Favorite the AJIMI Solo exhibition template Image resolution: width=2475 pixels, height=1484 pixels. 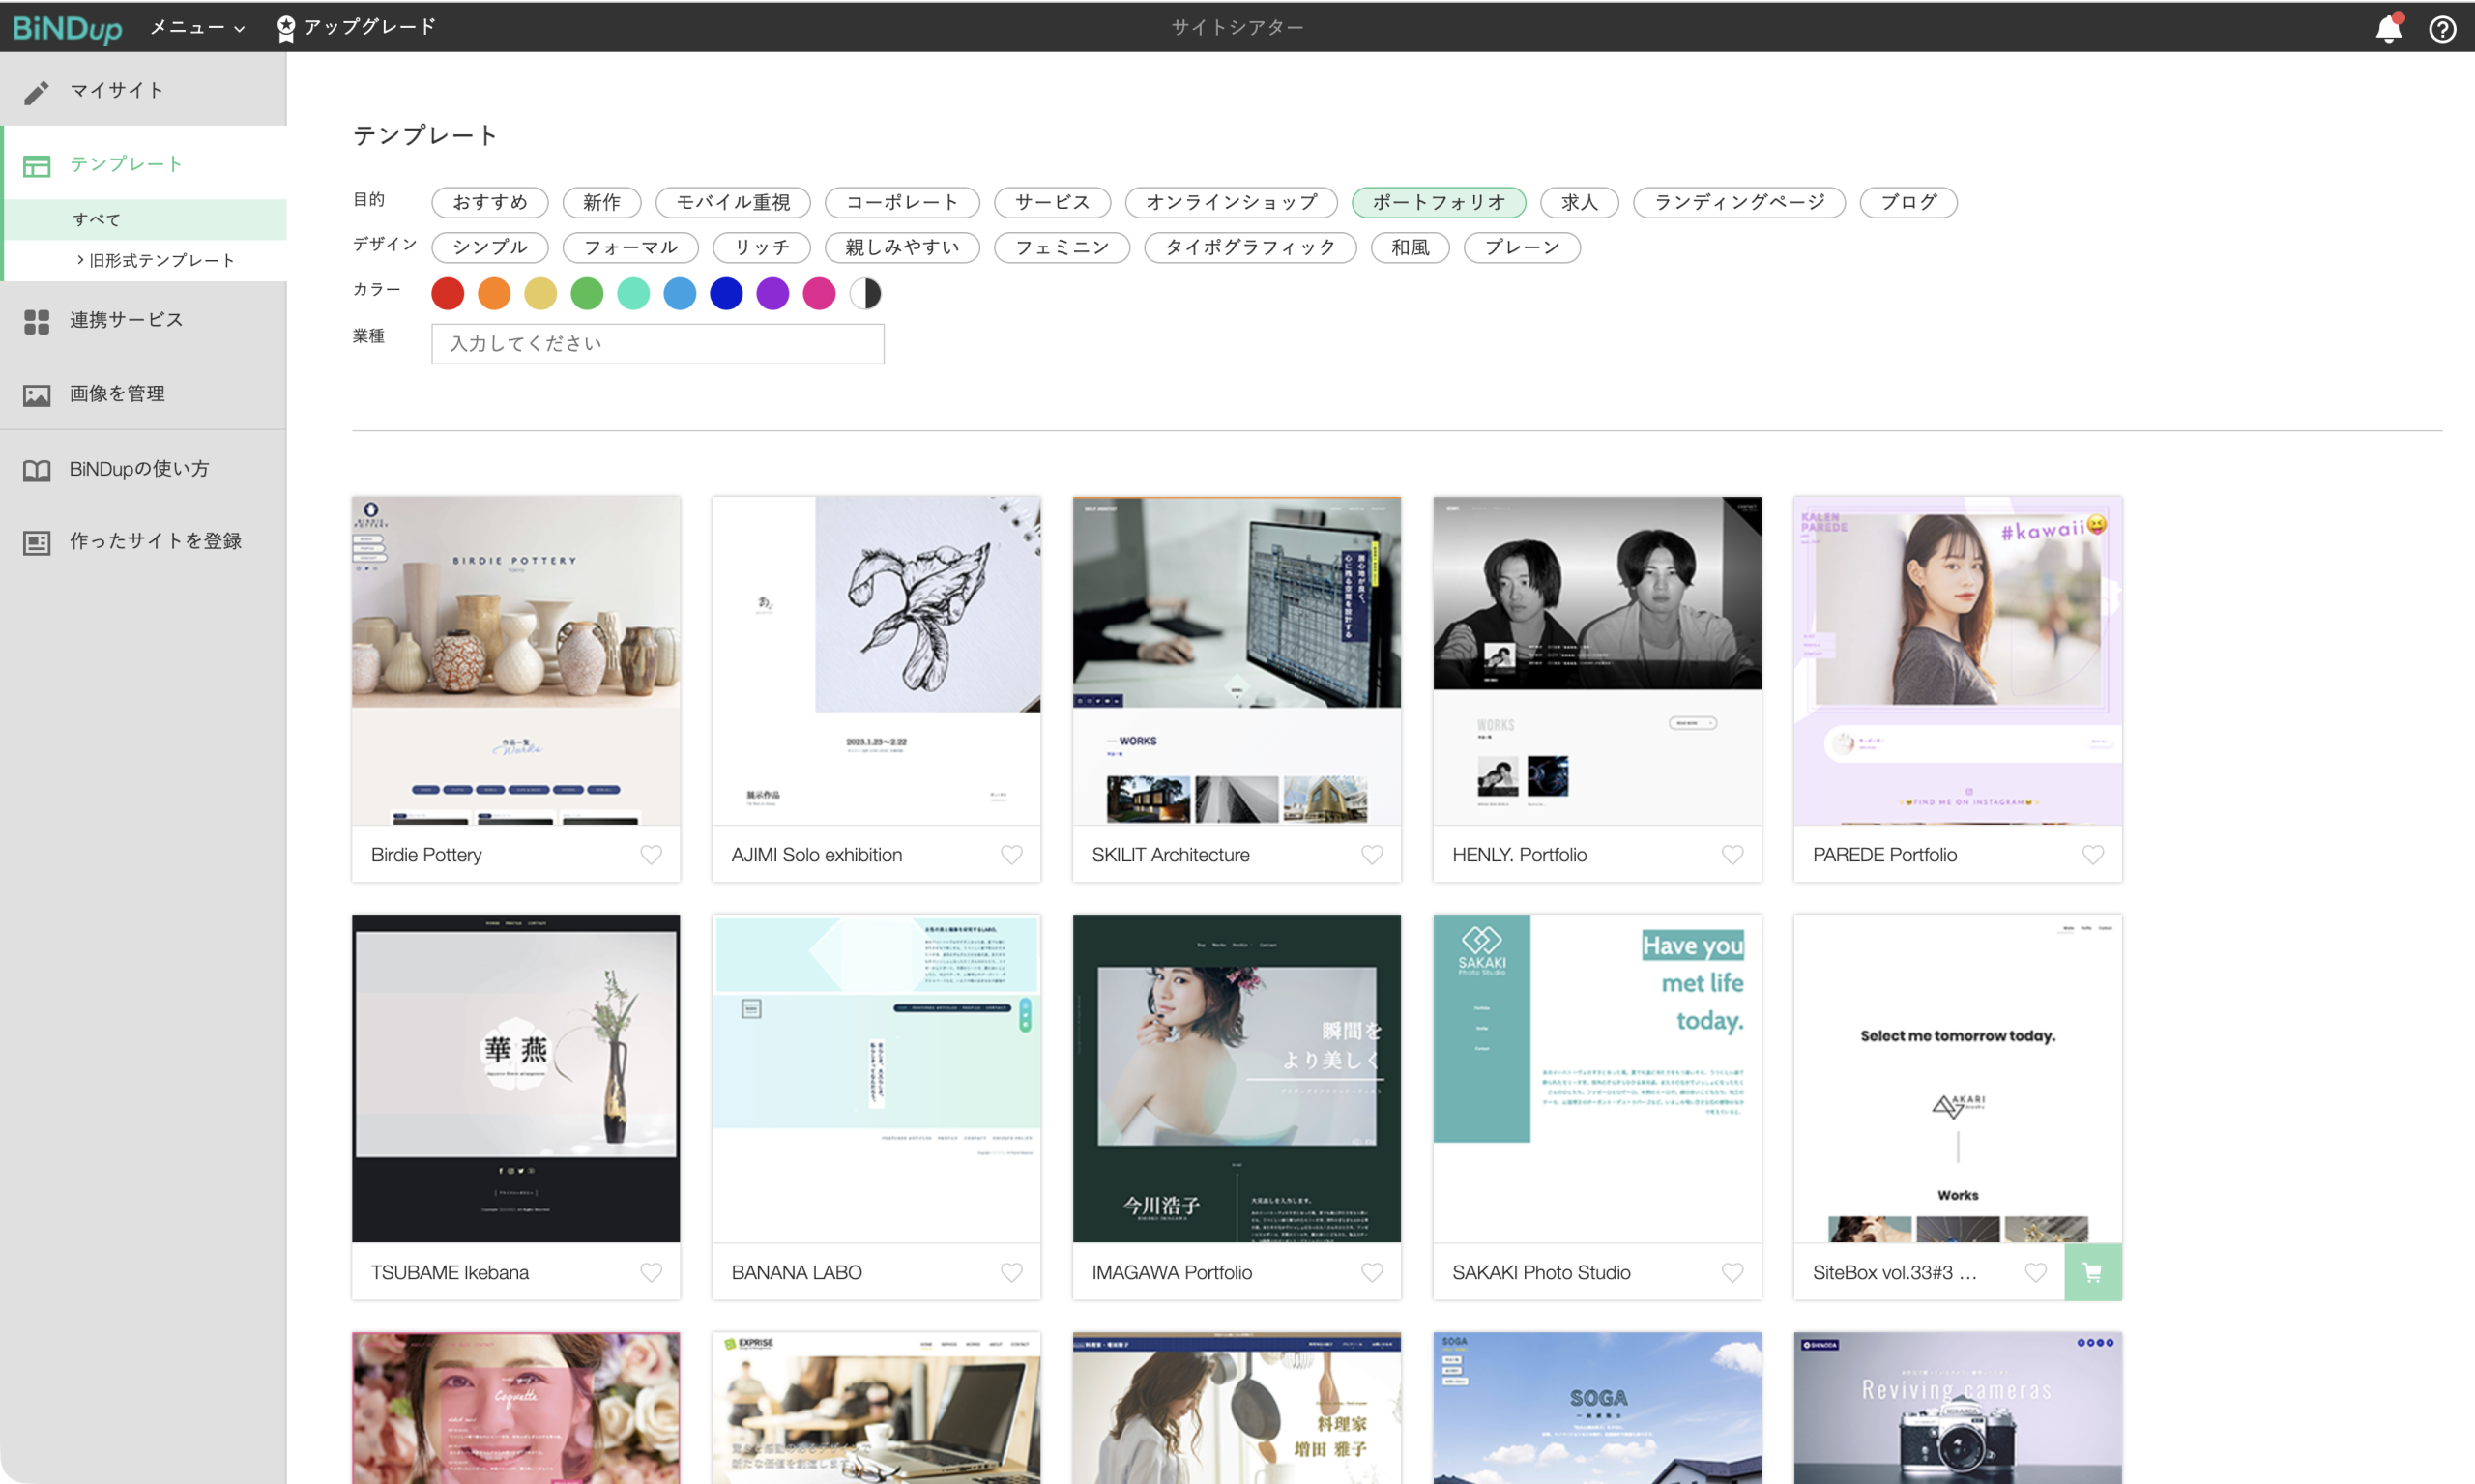pos(1012,855)
